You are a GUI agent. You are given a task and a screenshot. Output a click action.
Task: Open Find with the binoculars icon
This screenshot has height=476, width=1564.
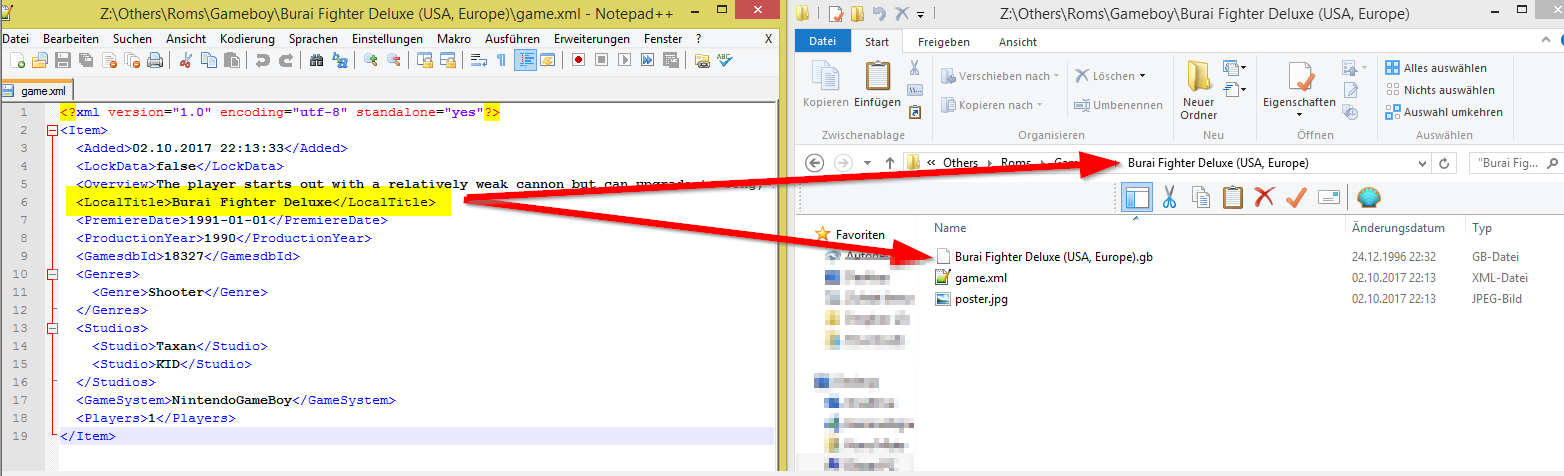pyautogui.click(x=316, y=60)
